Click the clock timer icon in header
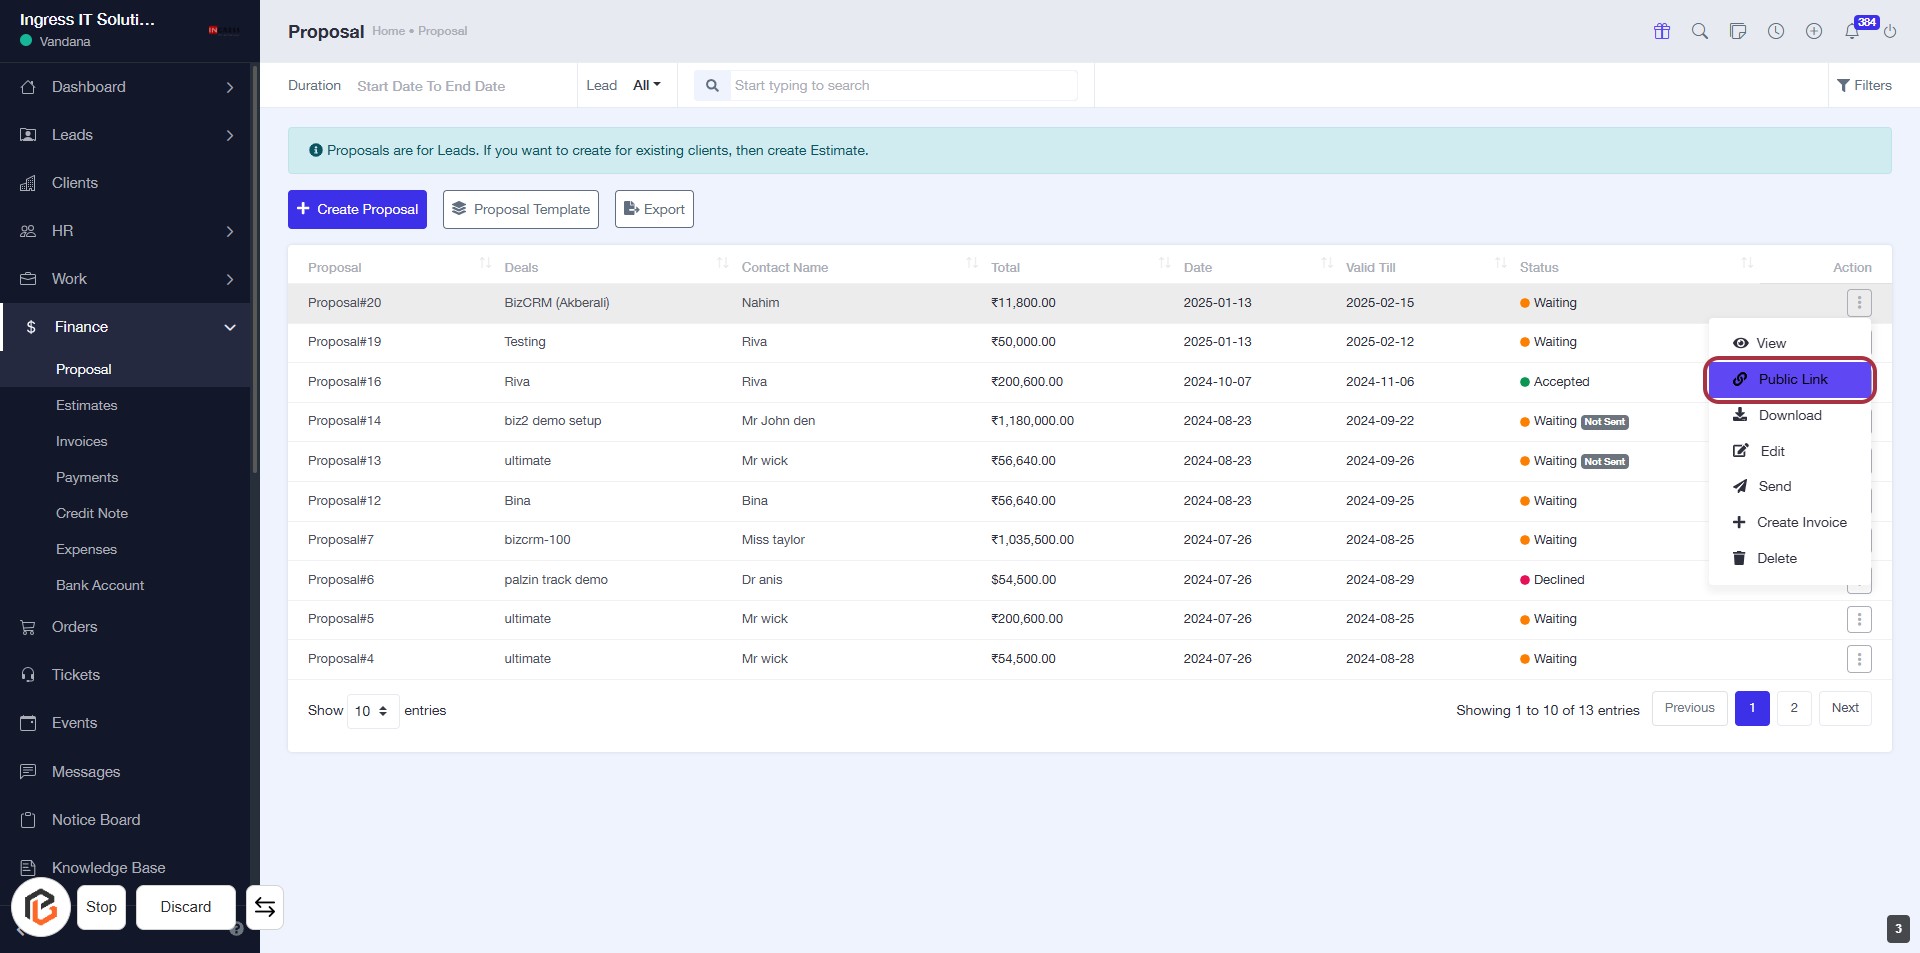1920x953 pixels. 1775,31
